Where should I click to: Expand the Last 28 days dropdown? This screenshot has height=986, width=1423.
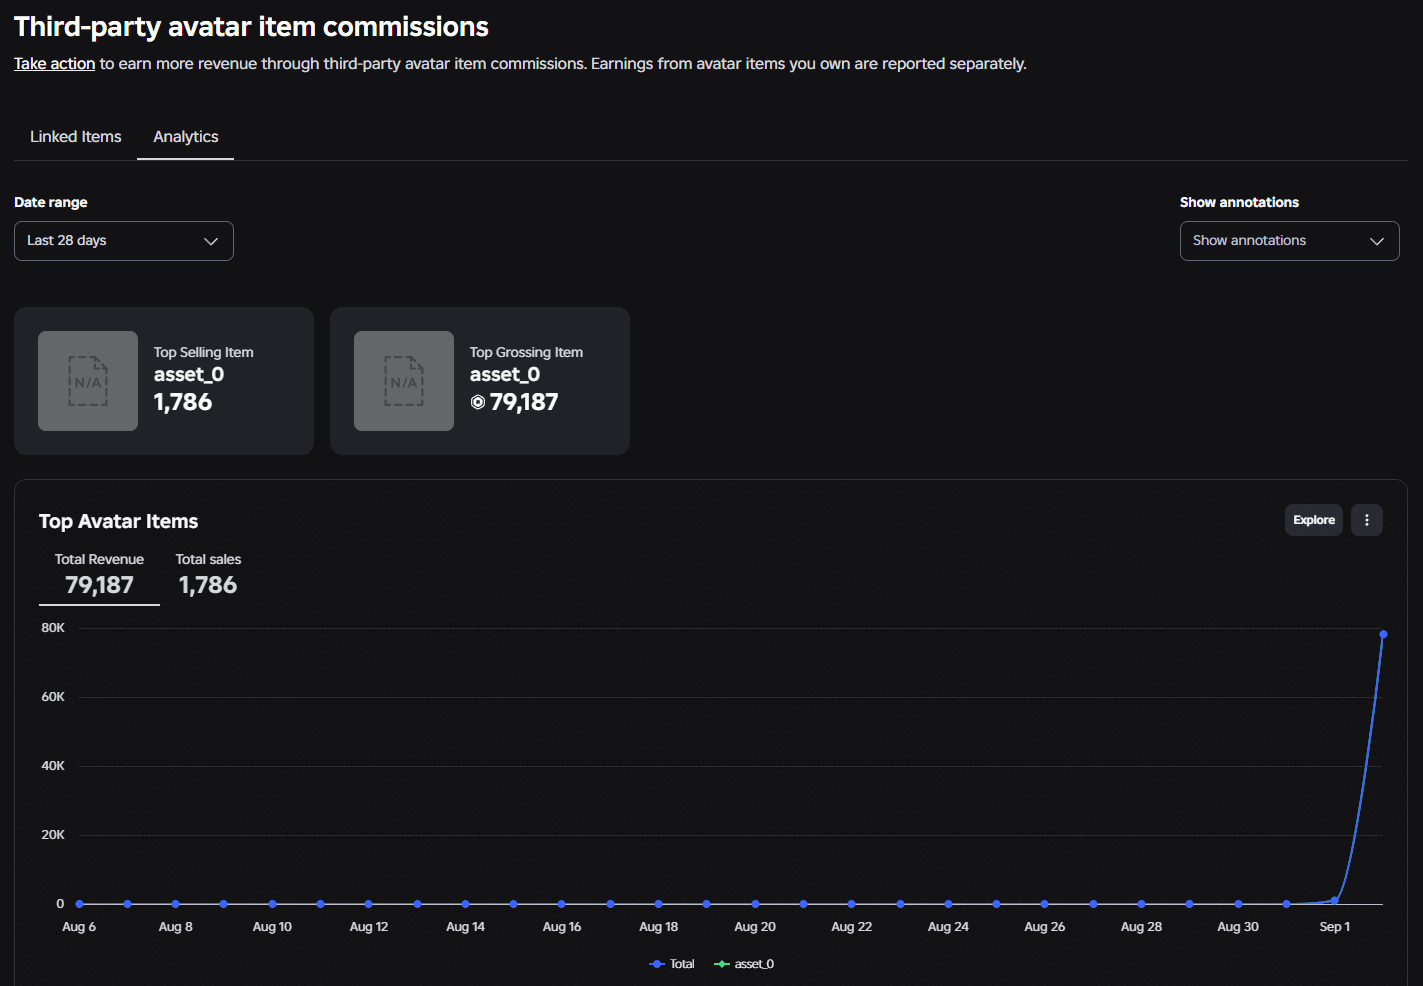pyautogui.click(x=124, y=241)
